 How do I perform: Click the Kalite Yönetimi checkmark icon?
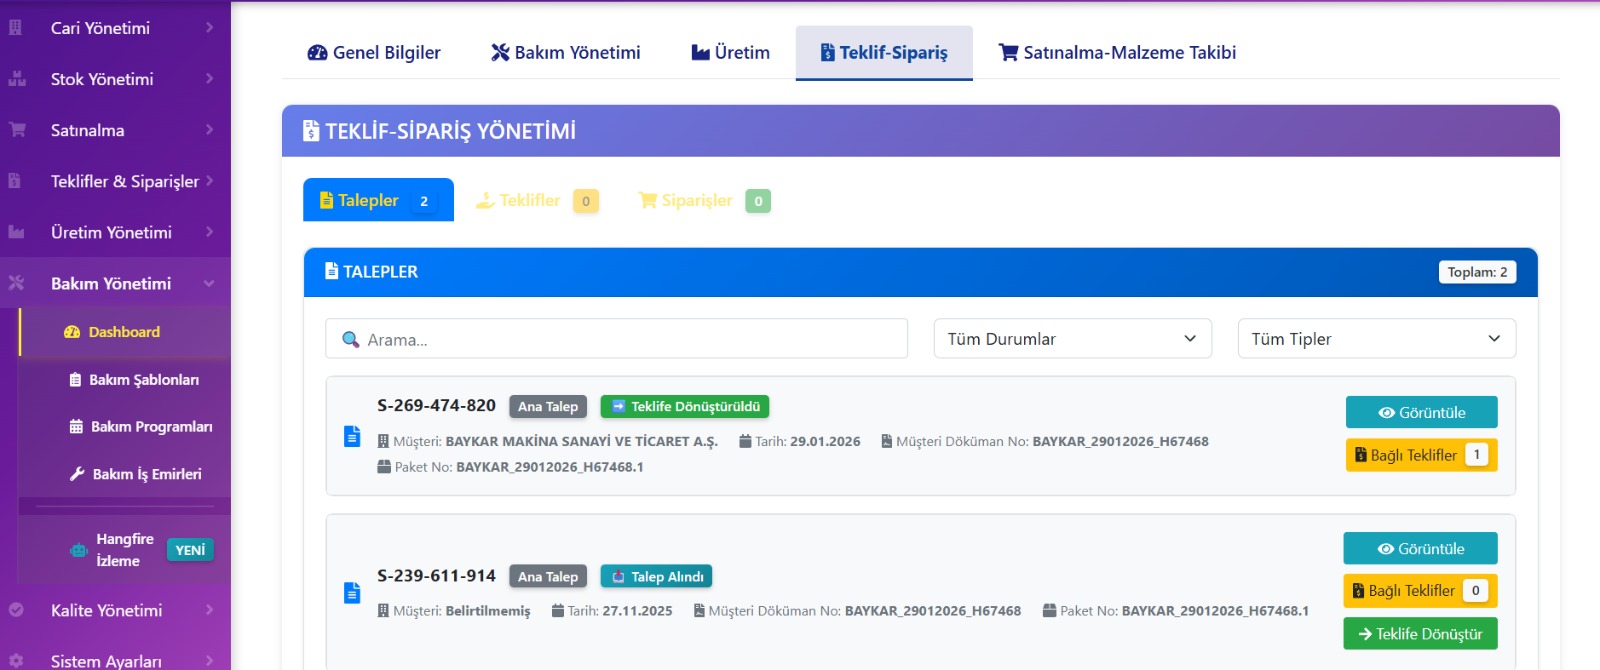[16, 610]
